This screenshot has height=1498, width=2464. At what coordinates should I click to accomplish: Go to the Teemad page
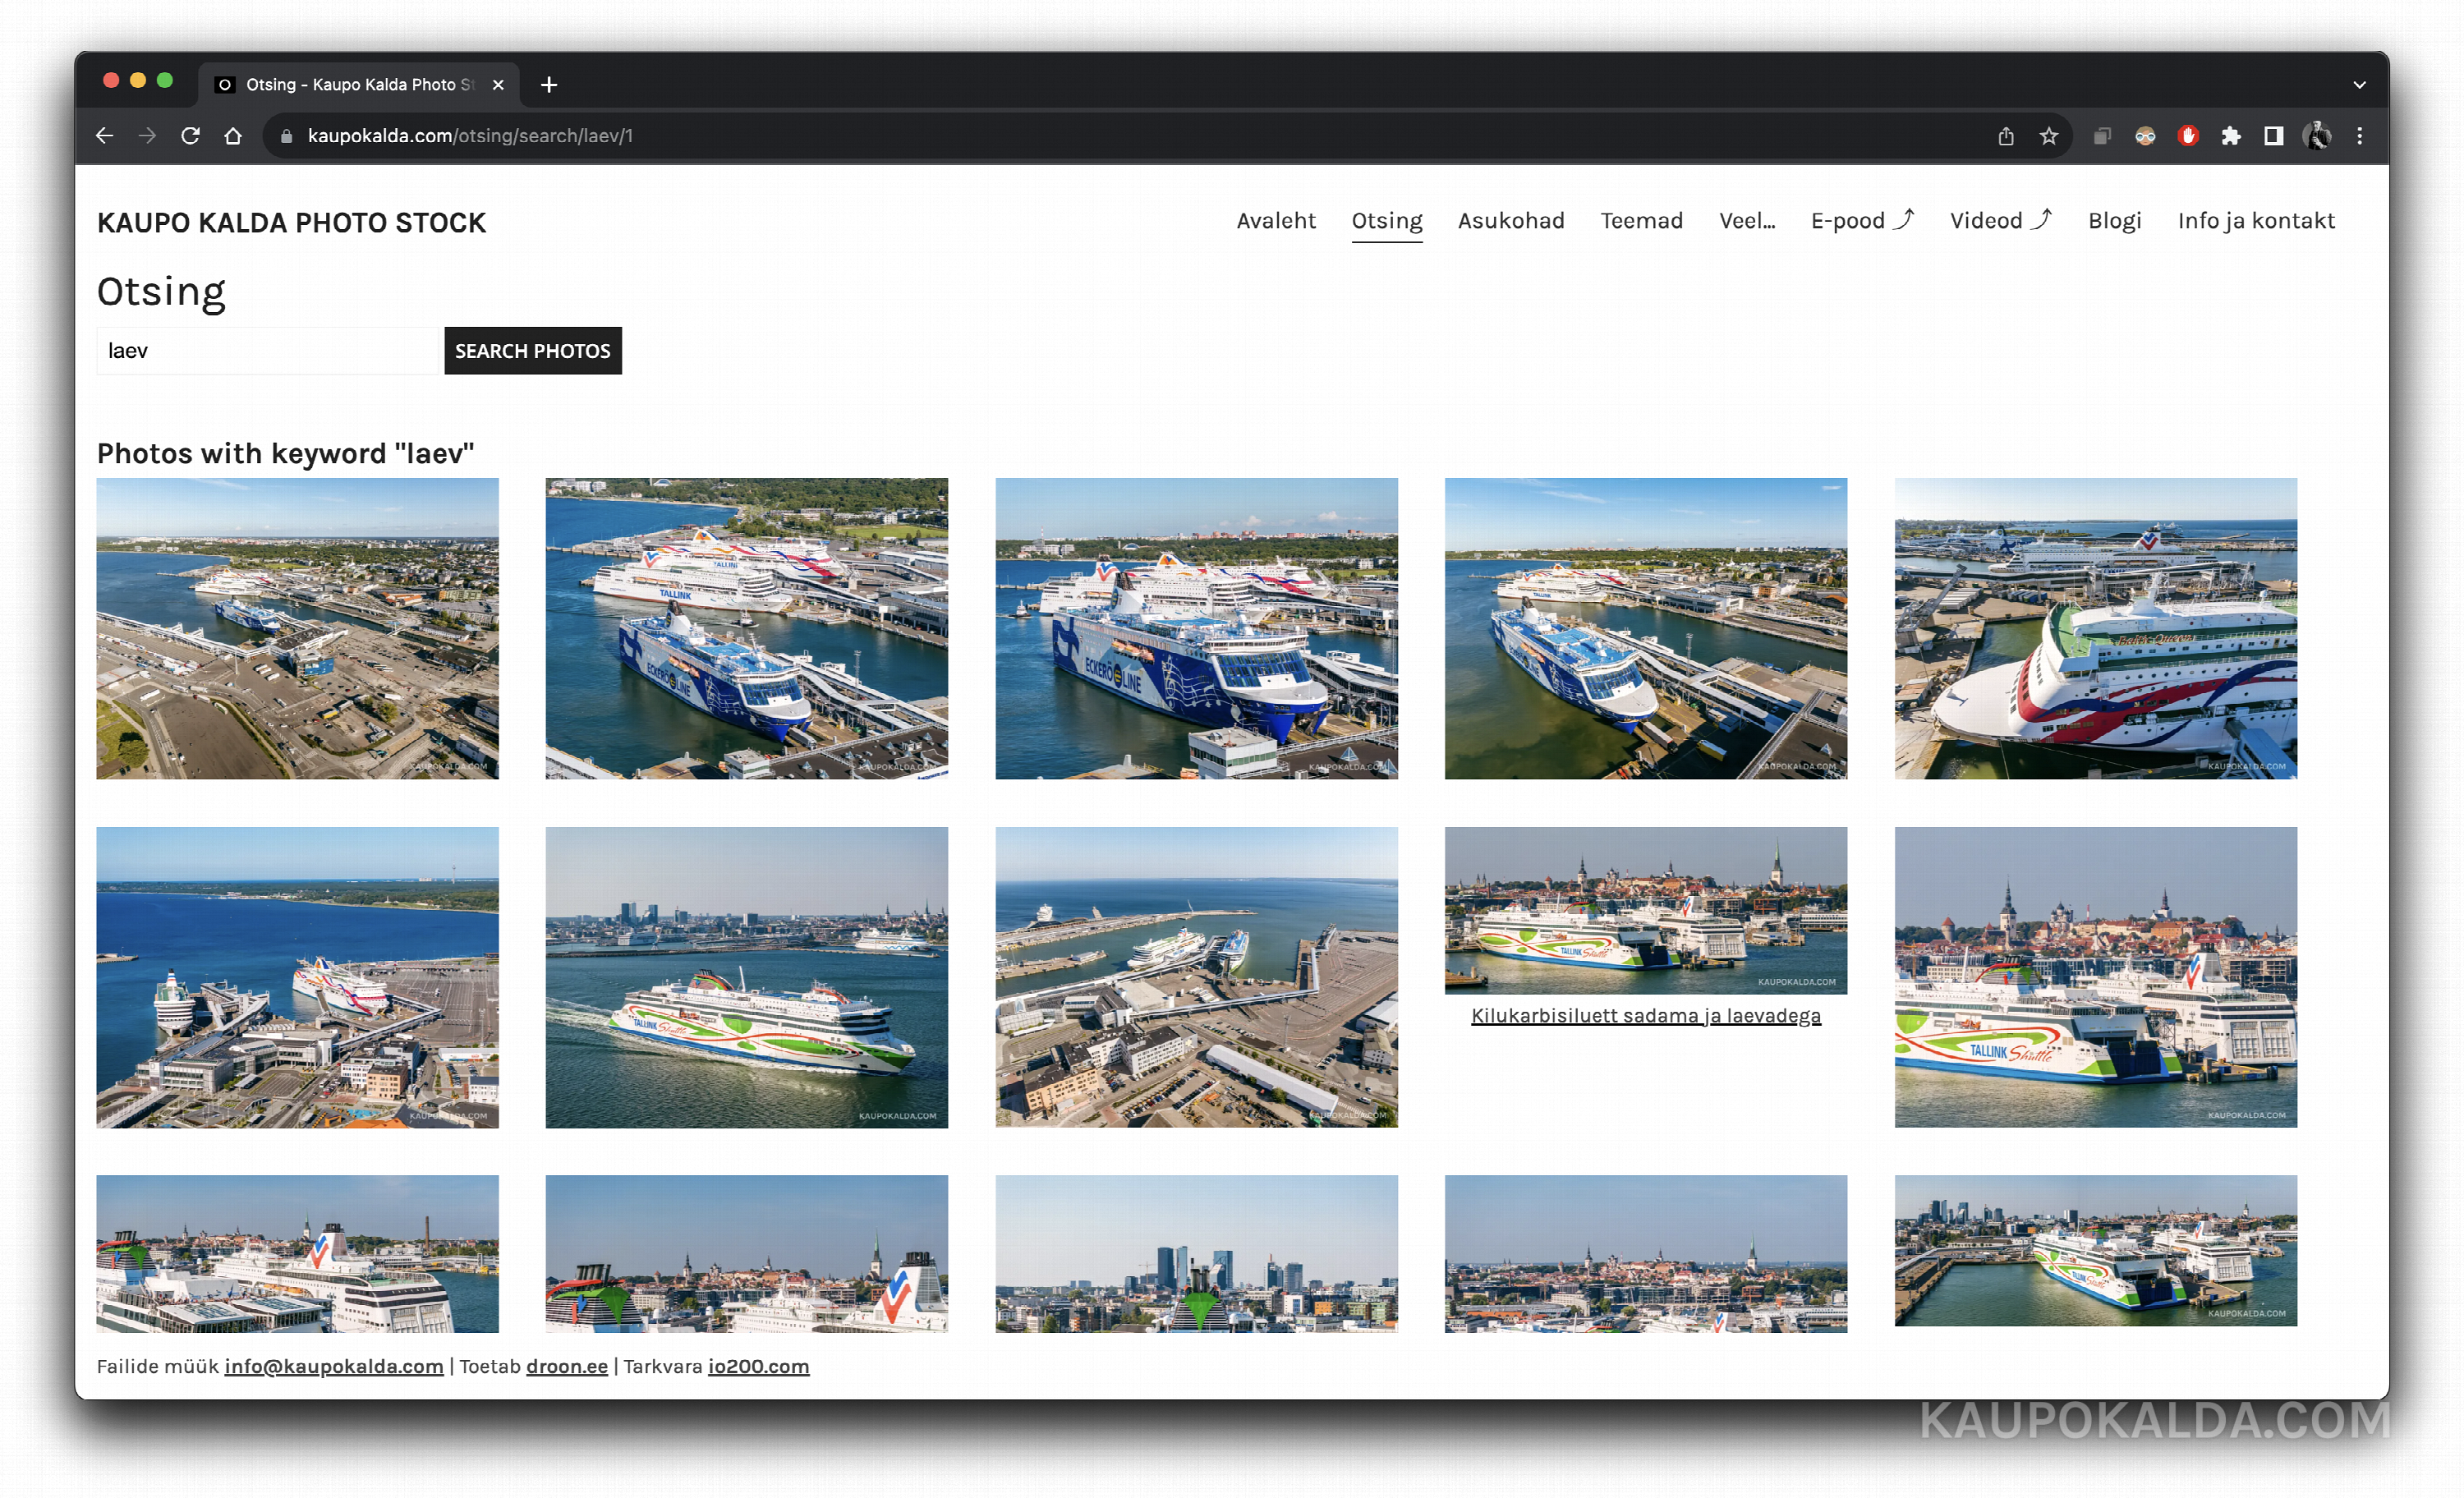point(1642,221)
